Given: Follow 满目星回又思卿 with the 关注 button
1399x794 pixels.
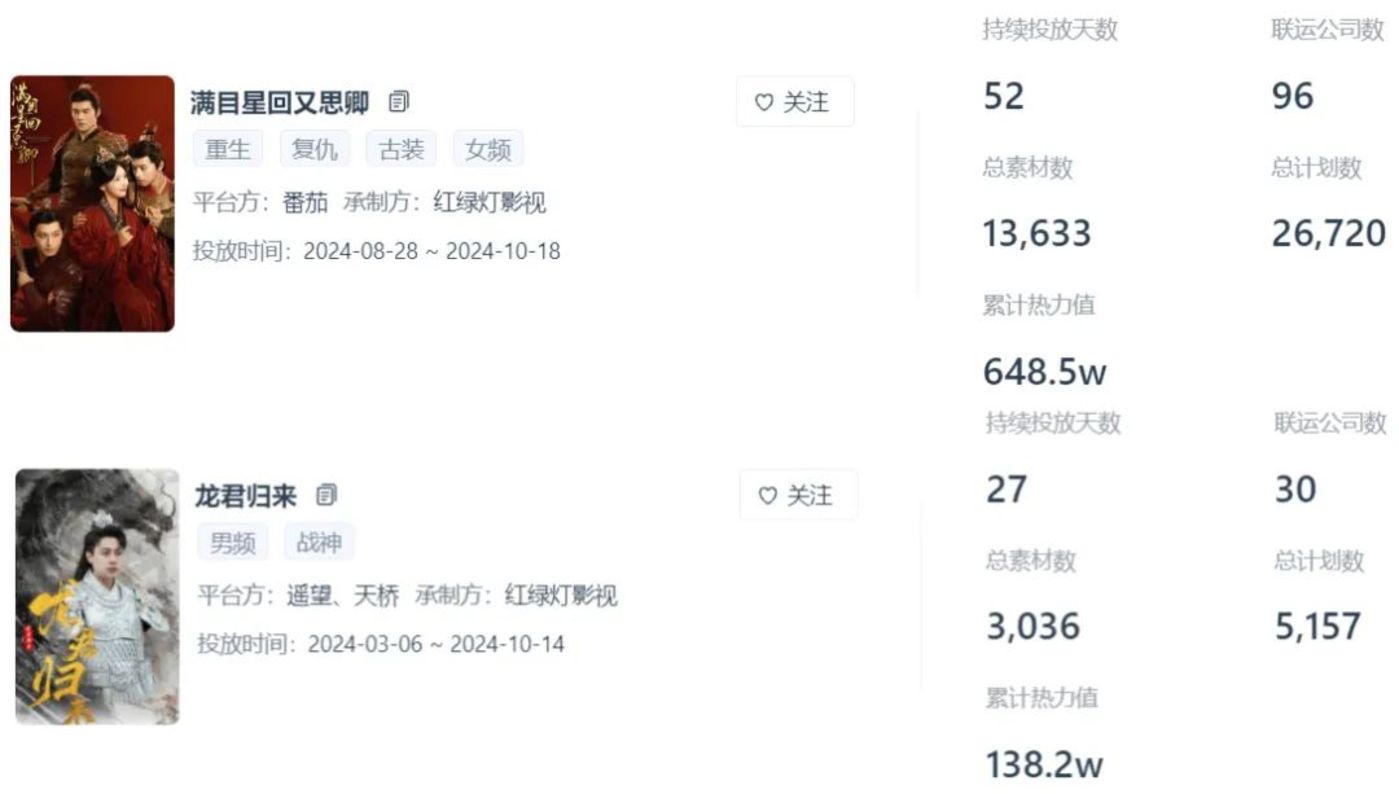Looking at the screenshot, I should [795, 102].
